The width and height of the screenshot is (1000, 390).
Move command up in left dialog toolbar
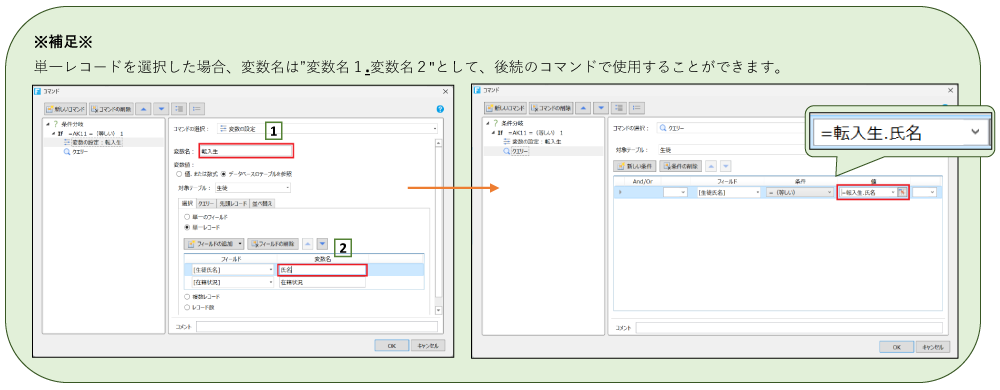pos(143,109)
